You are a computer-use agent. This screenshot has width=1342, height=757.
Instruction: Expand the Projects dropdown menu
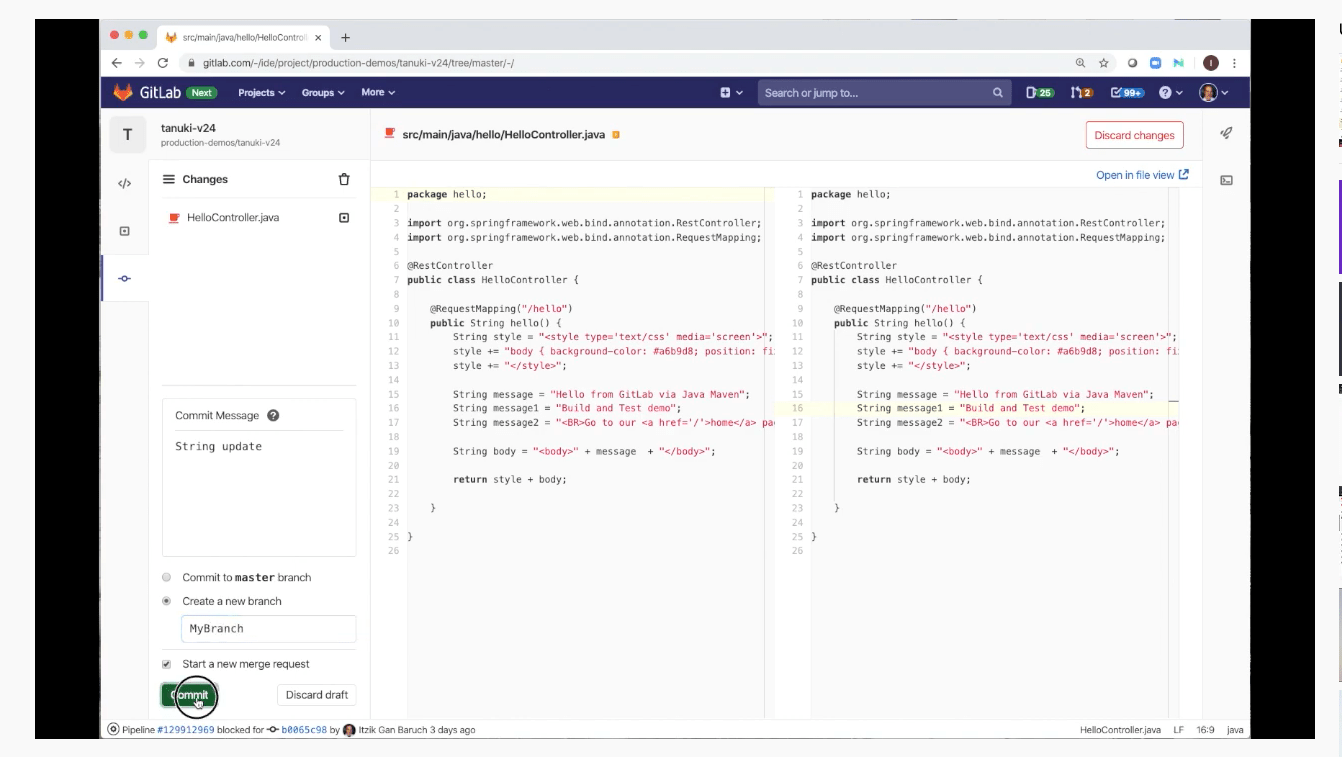(x=261, y=93)
